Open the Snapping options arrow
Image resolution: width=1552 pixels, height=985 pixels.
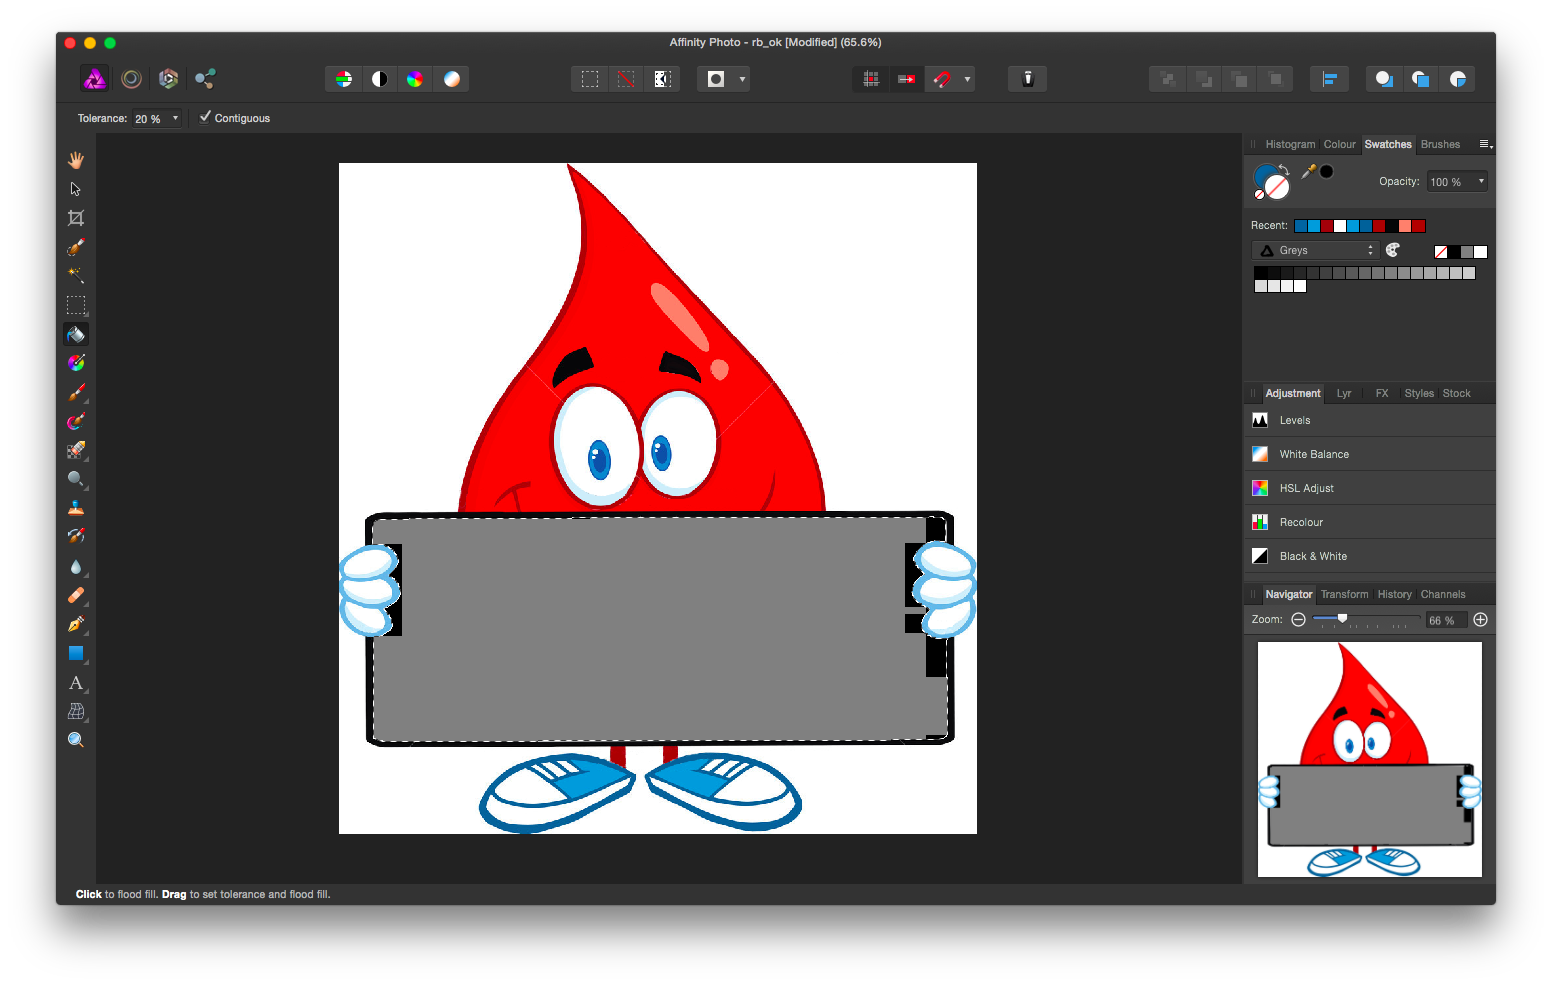point(967,79)
